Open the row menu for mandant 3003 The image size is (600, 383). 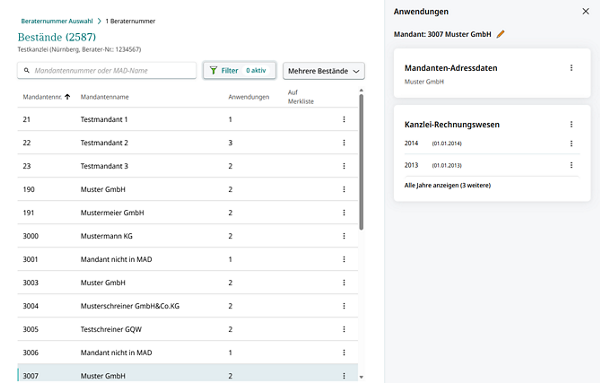tap(344, 283)
